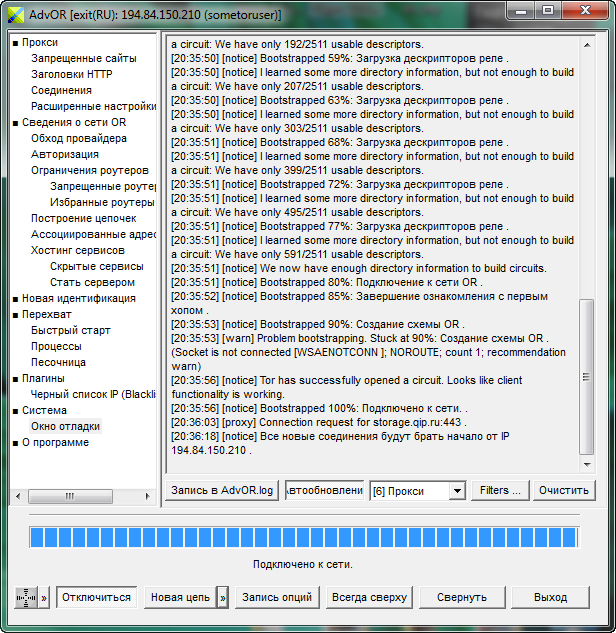Open the Filters ... dialog
The image size is (616, 633).
click(x=500, y=490)
